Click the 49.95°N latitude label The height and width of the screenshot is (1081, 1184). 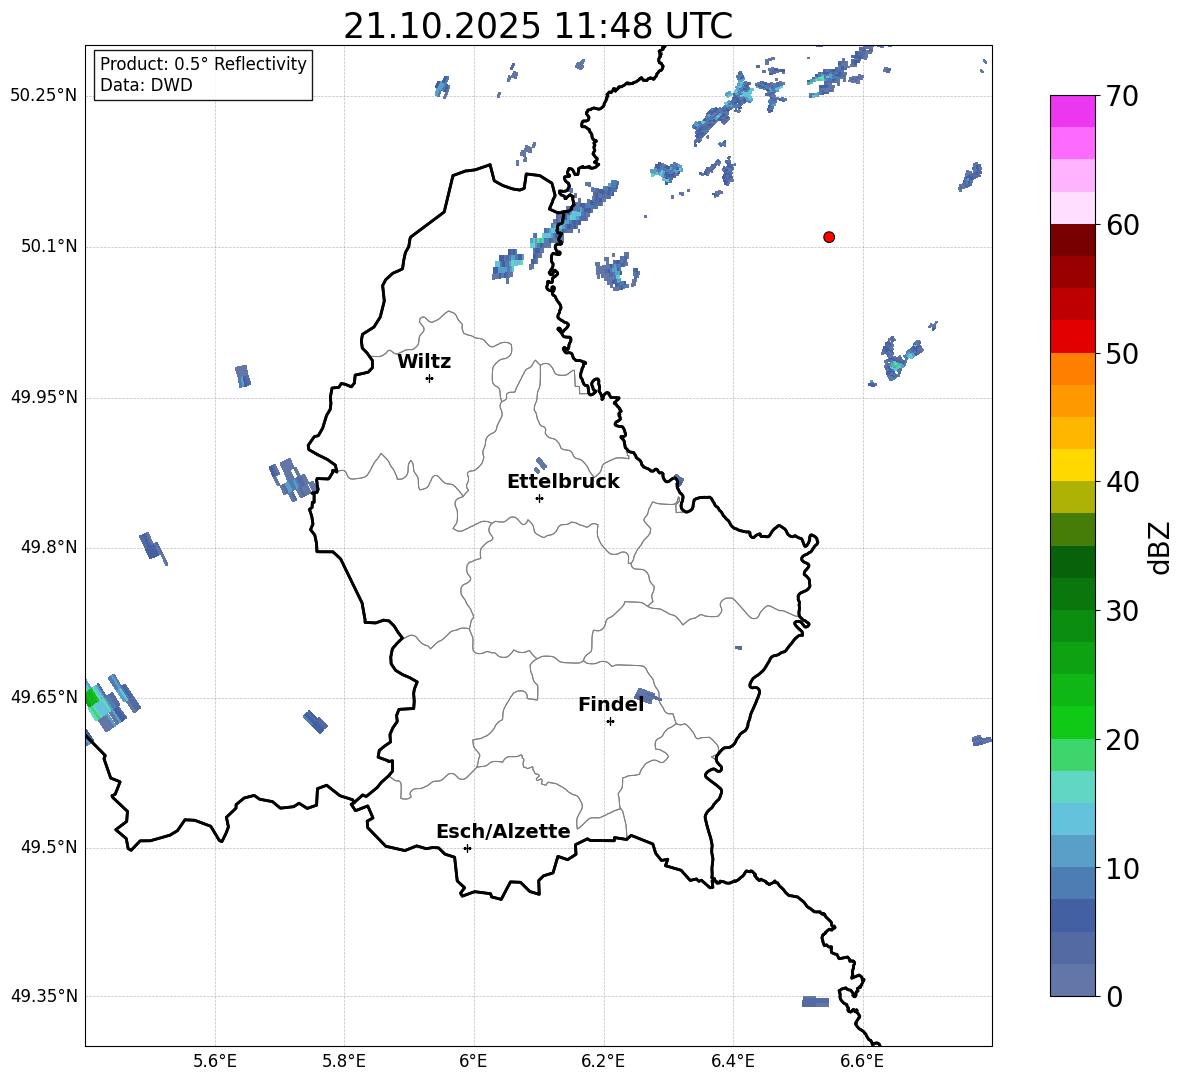[x=44, y=397]
